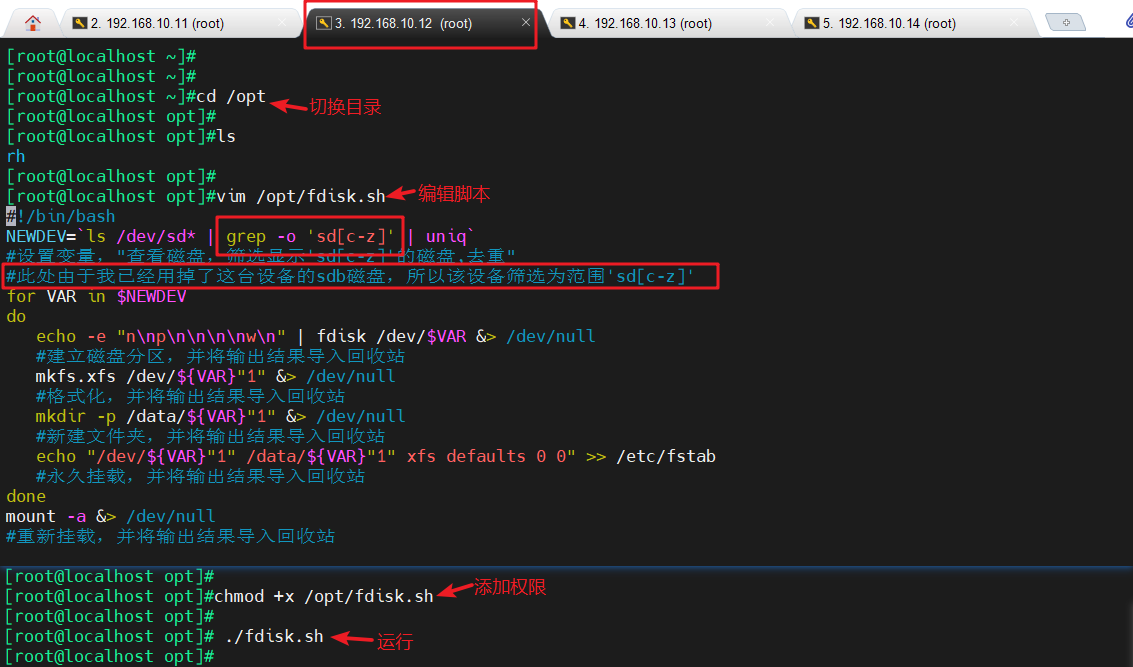This screenshot has height=667, width=1133.
Task: Click the comment line starting '#此处由于'
Action: 350,276
